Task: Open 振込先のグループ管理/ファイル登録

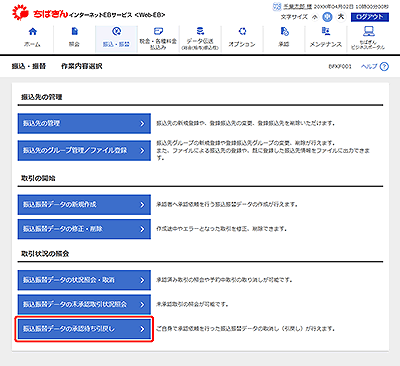Action: tap(84, 151)
